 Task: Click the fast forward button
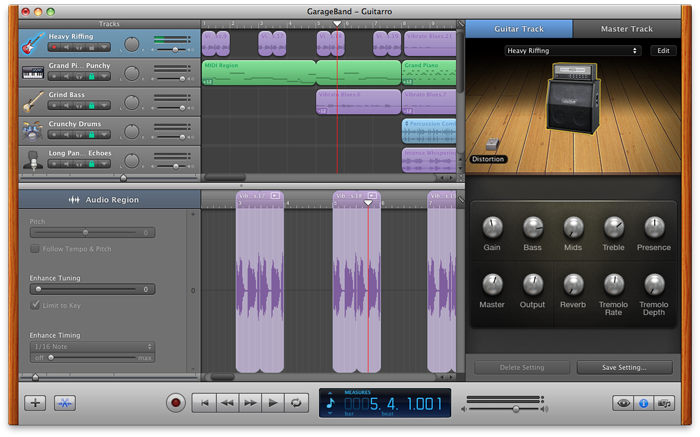250,403
